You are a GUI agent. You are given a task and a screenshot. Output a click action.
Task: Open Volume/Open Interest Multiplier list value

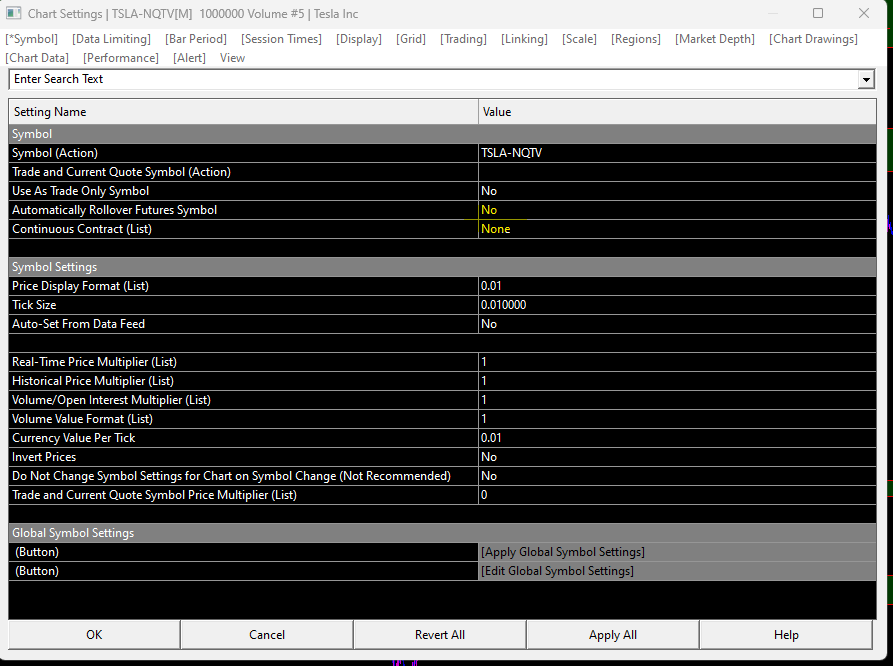coord(677,400)
